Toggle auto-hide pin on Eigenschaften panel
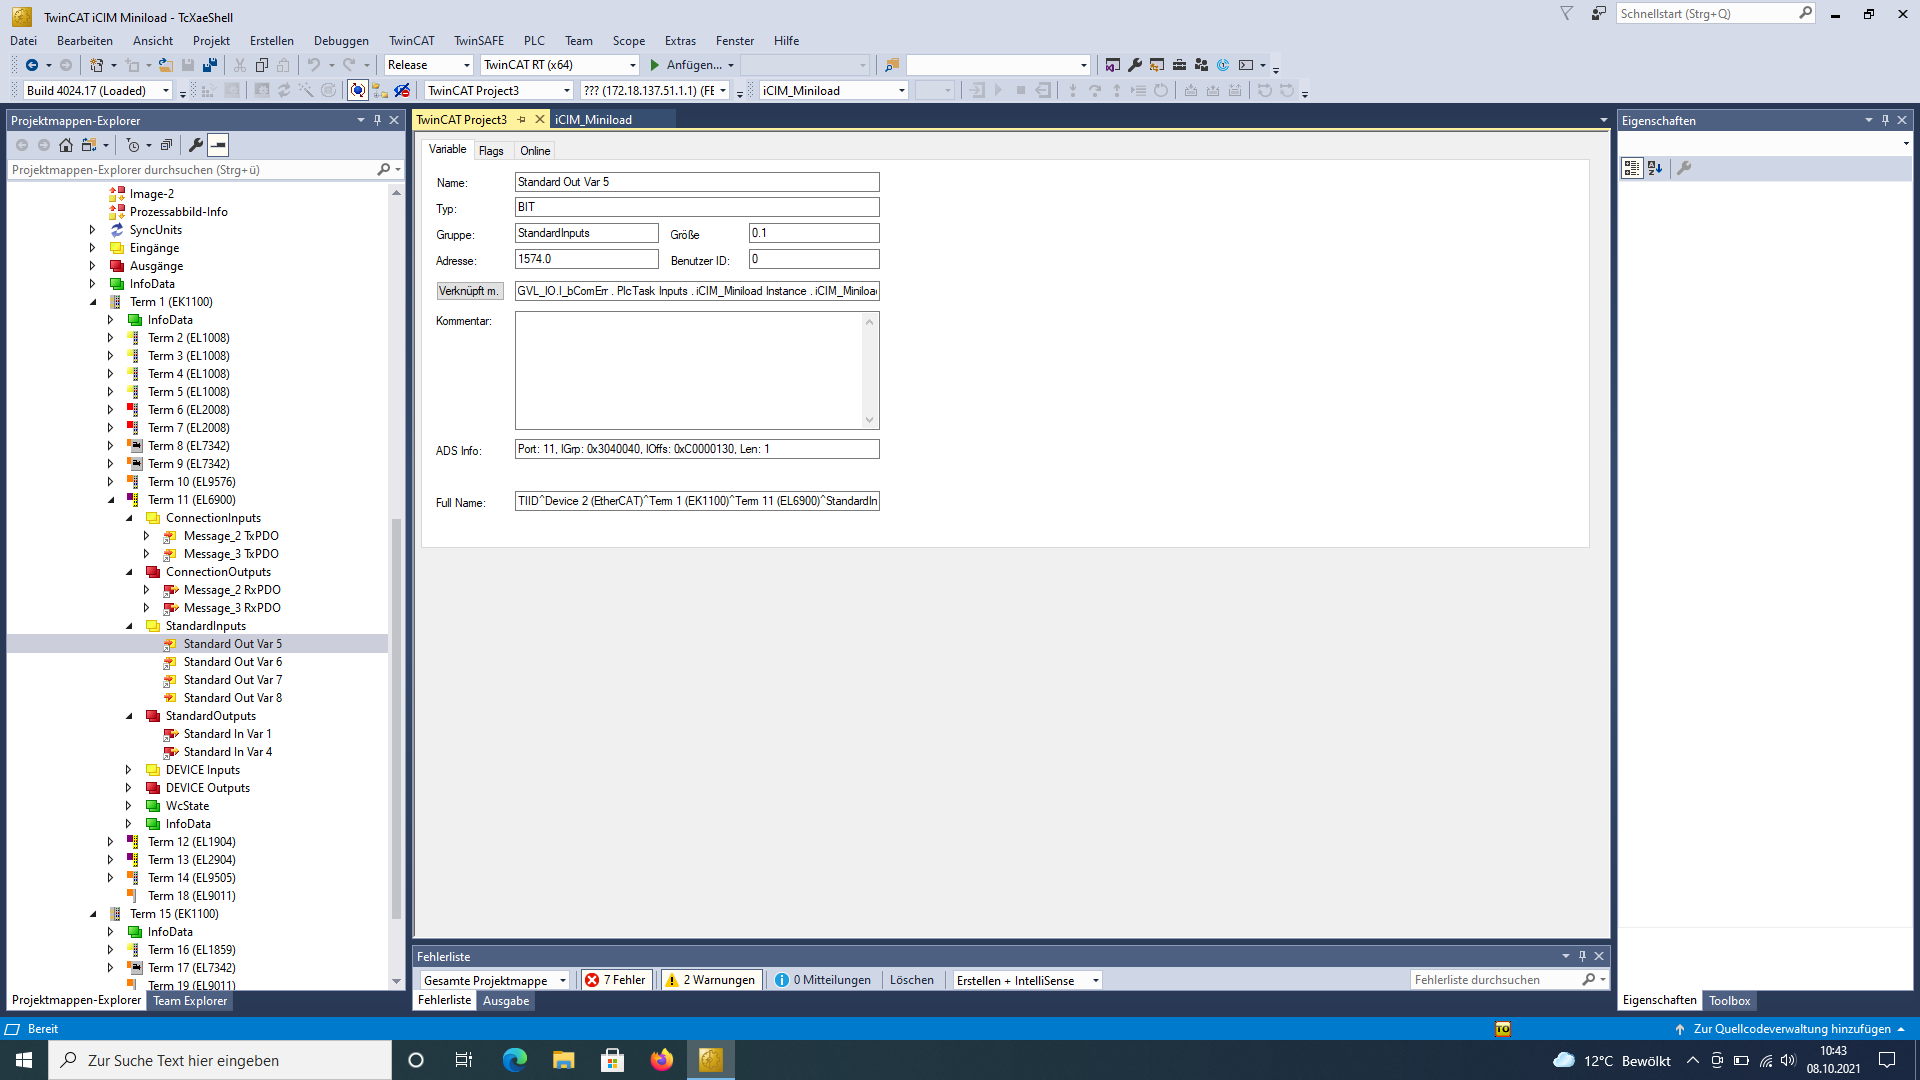1920x1080 pixels. click(x=1885, y=120)
